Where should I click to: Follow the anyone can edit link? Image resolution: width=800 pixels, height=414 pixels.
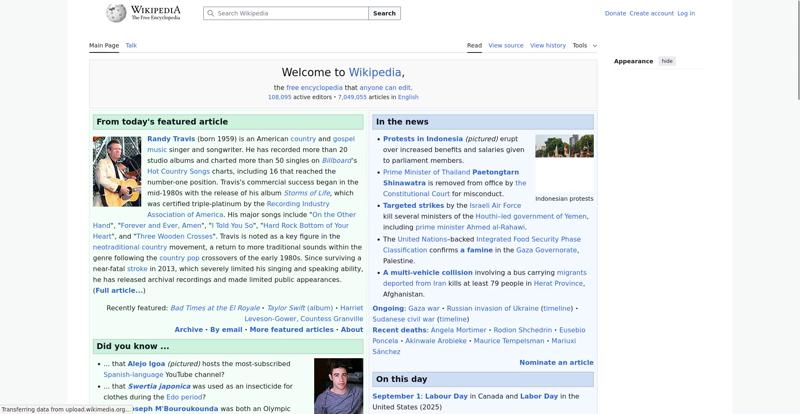tap(385, 88)
